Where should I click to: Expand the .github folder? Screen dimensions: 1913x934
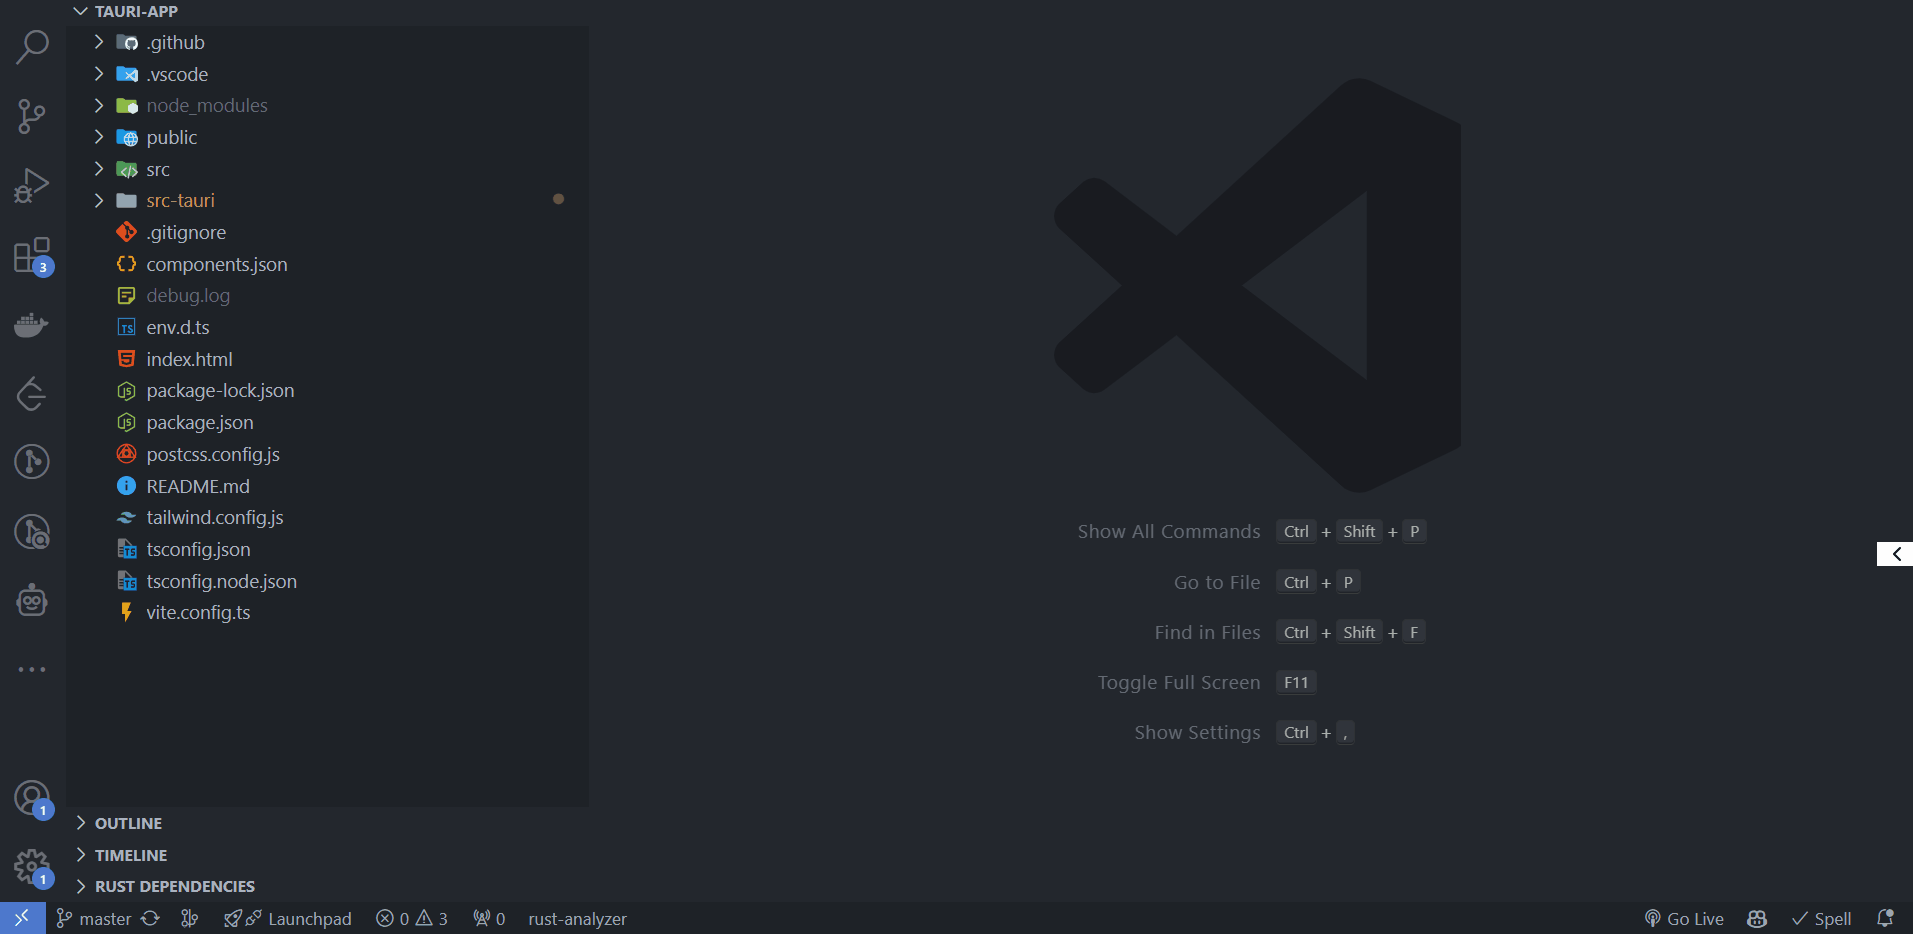pyautogui.click(x=327, y=42)
